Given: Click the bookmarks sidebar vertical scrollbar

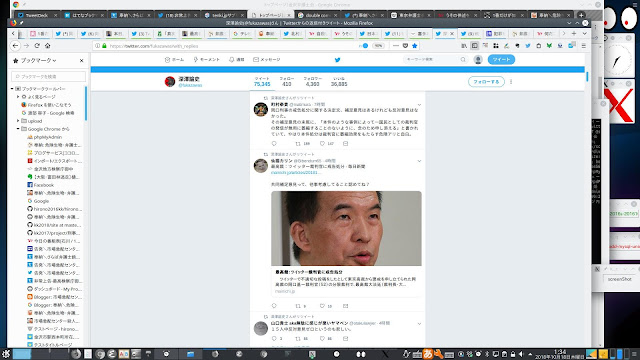Looking at the screenshot, I should coord(86,103).
